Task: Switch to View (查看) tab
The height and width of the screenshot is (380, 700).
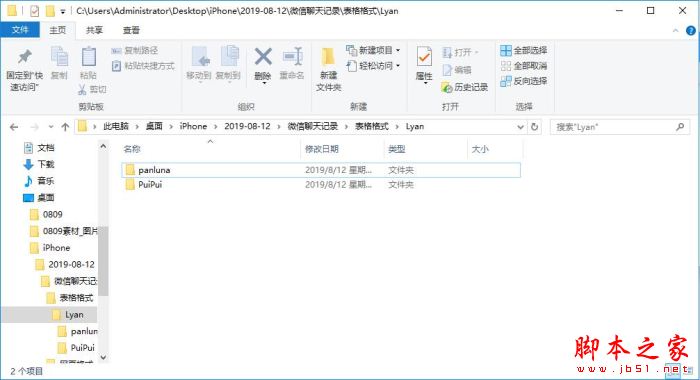Action: tap(131, 30)
